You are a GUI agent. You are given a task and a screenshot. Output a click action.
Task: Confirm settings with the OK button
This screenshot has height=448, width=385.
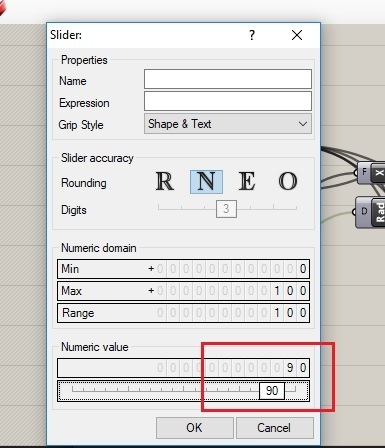coord(195,428)
